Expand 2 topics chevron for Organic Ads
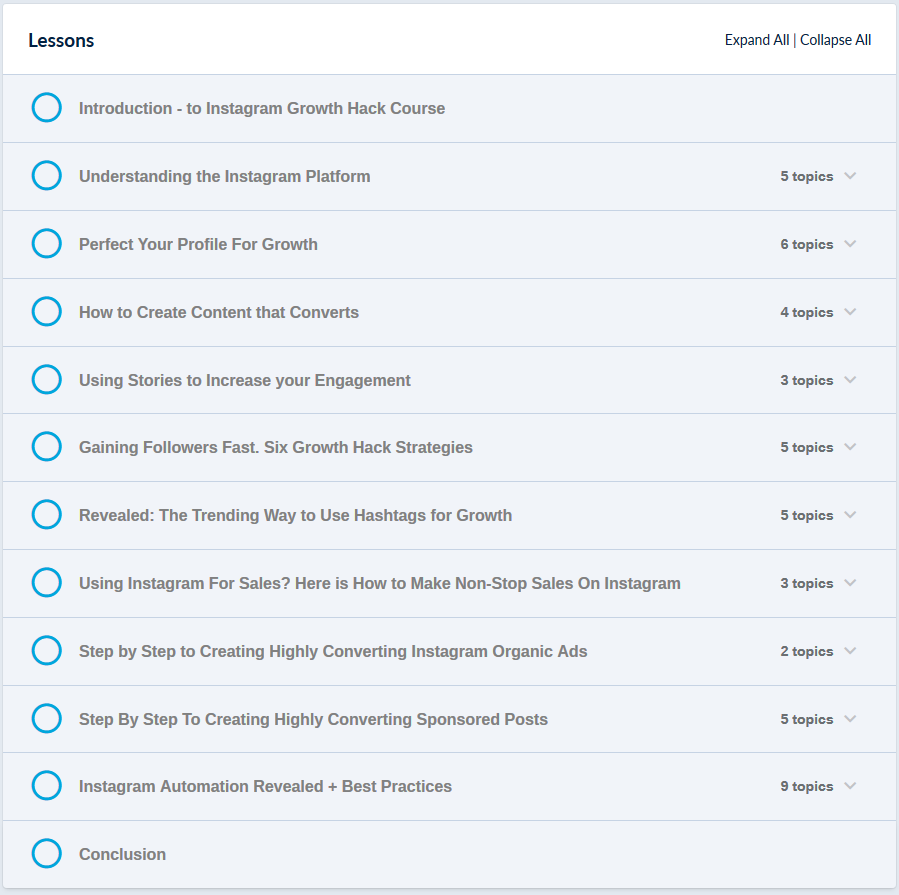 tap(850, 651)
